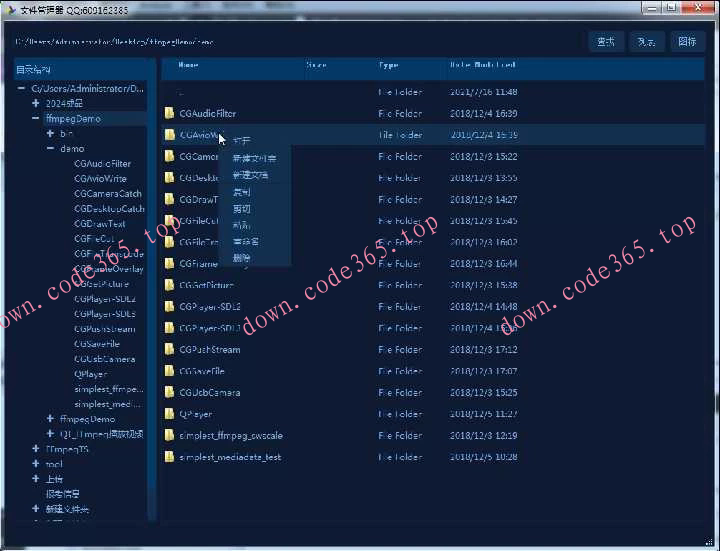Choose 删除 (Delete) in the context menu

[242, 258]
